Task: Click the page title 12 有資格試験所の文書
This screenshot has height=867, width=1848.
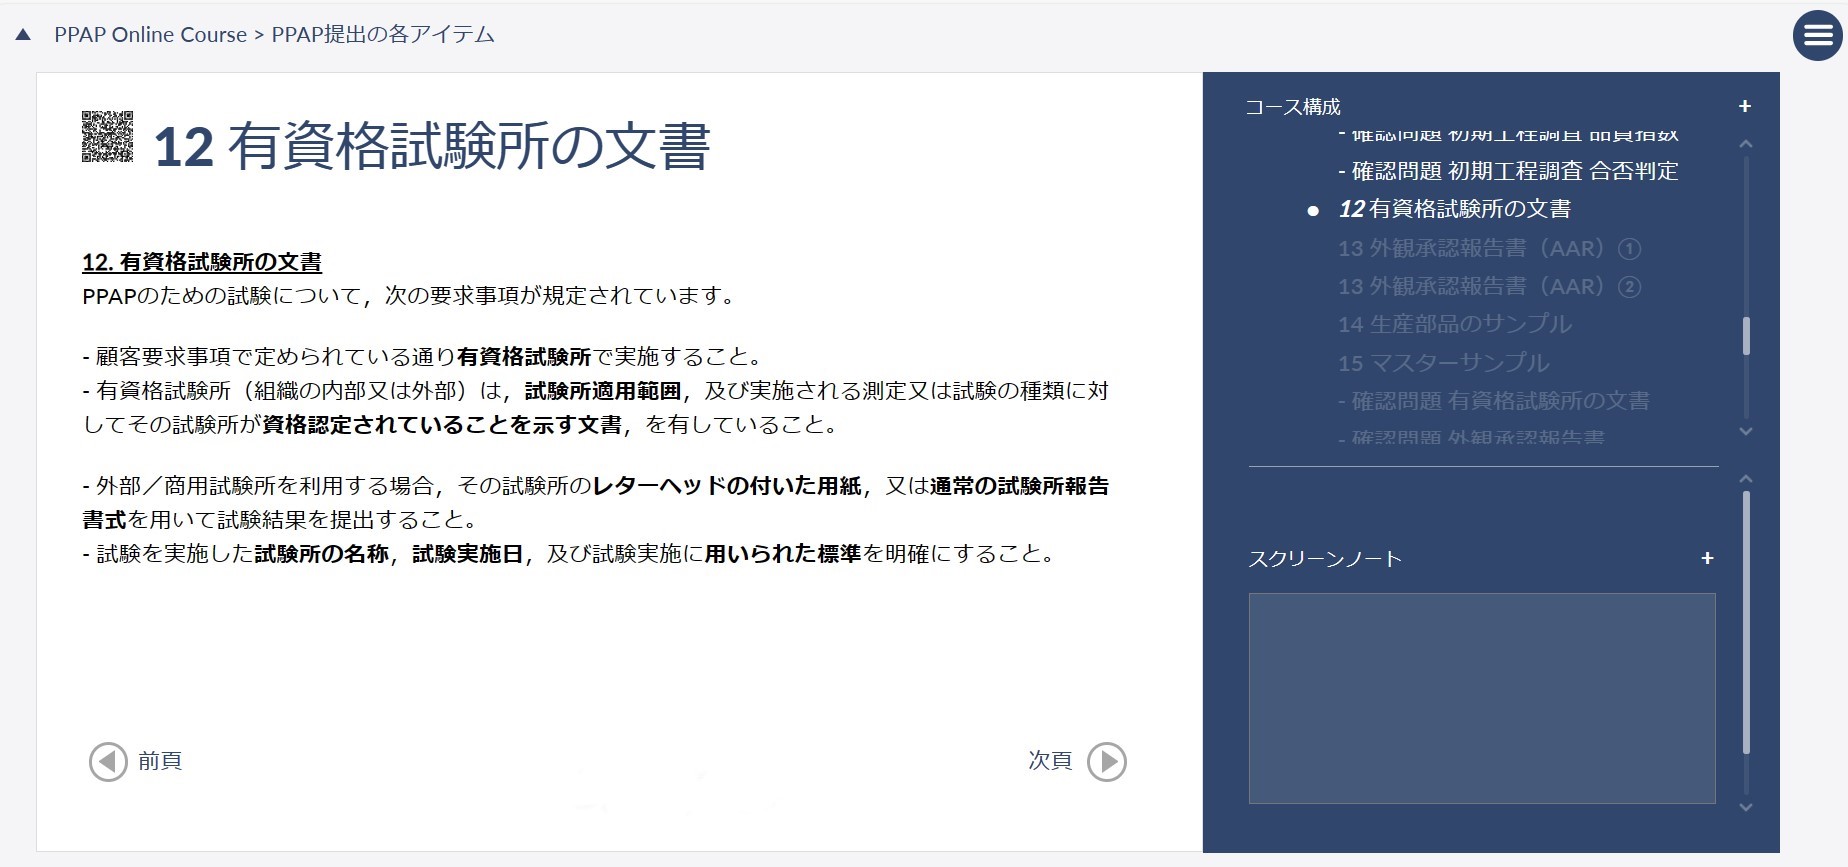Action: tap(432, 146)
